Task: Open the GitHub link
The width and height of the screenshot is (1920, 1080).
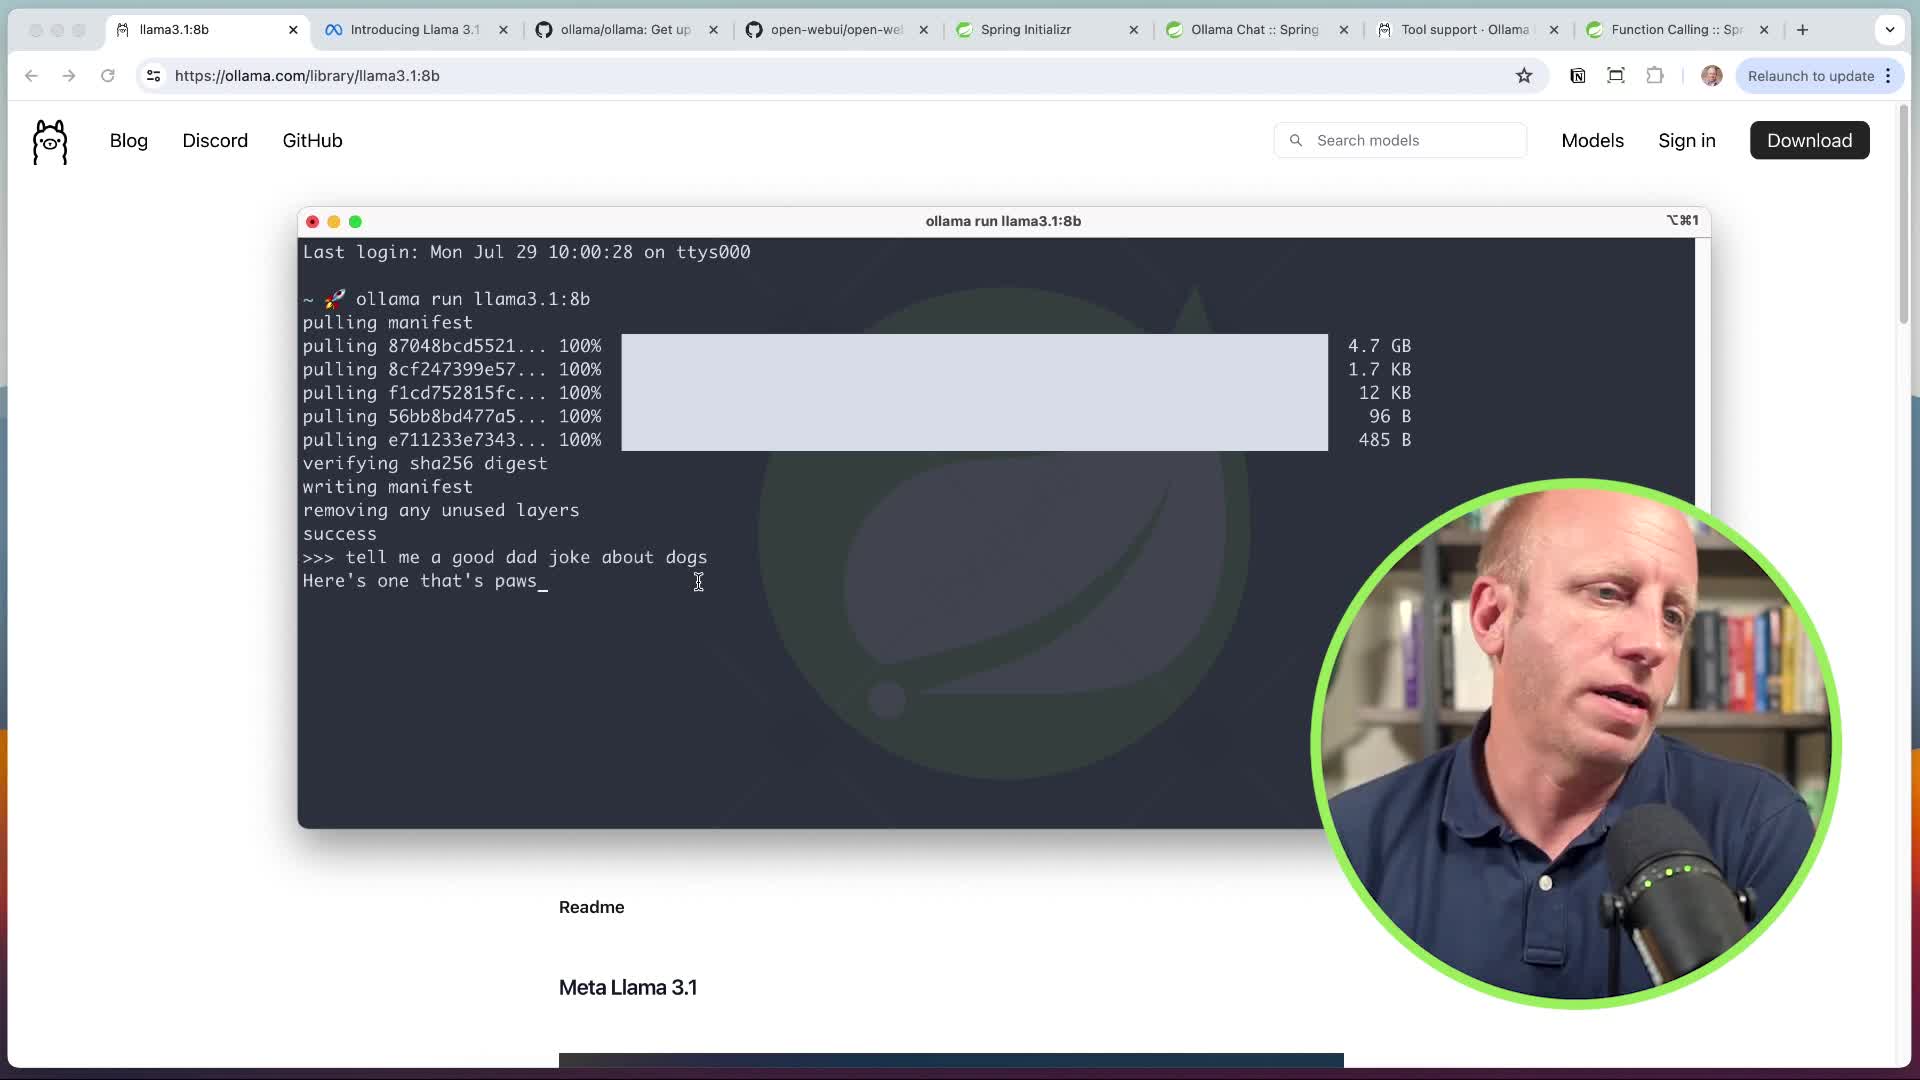Action: coord(312,141)
